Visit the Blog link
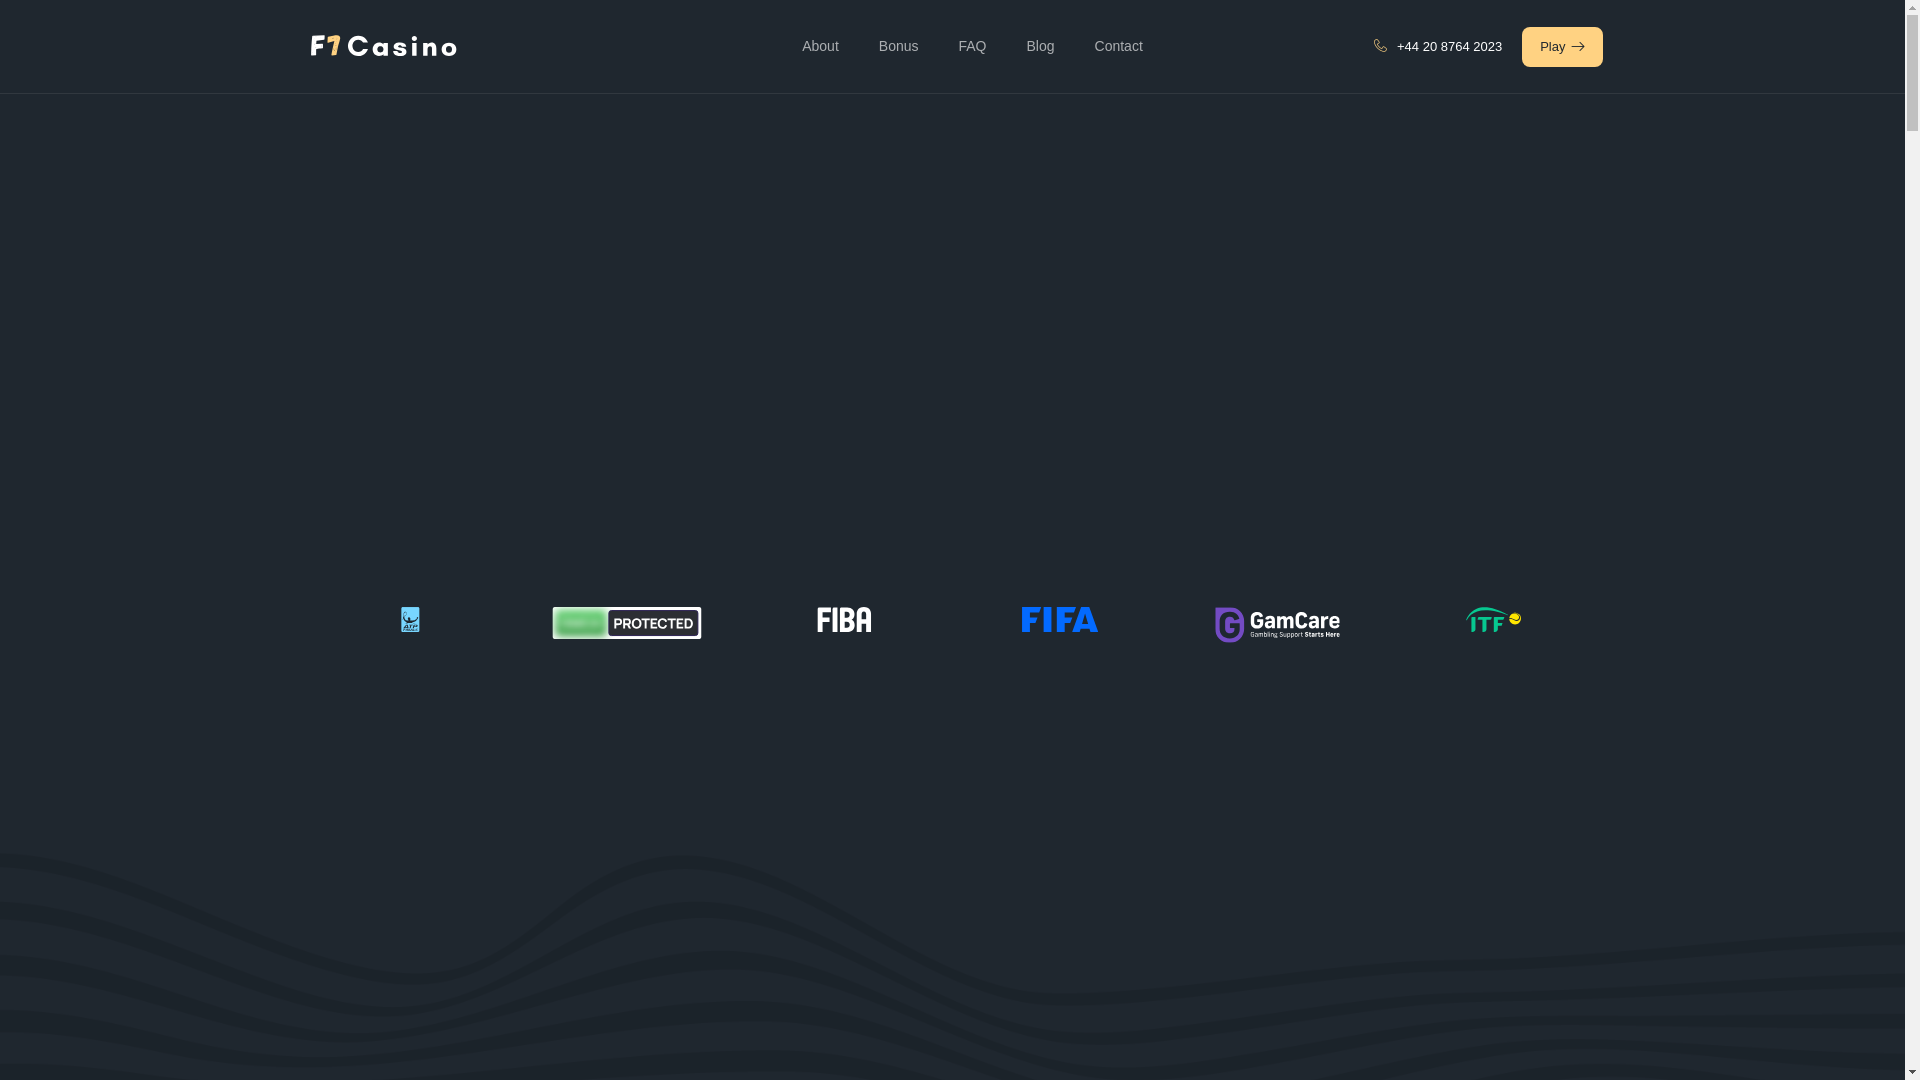 (x=1040, y=46)
